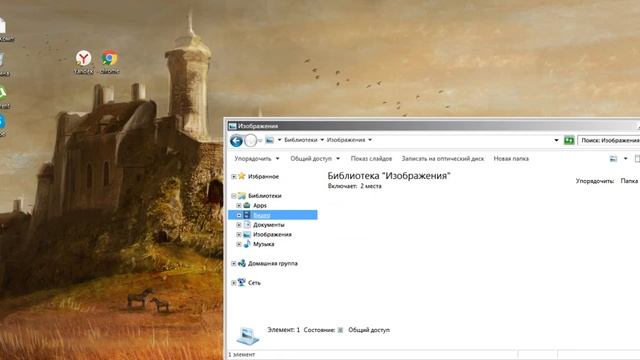Click the search Изображения input field
This screenshot has height=360, width=640.
pyautogui.click(x=609, y=140)
